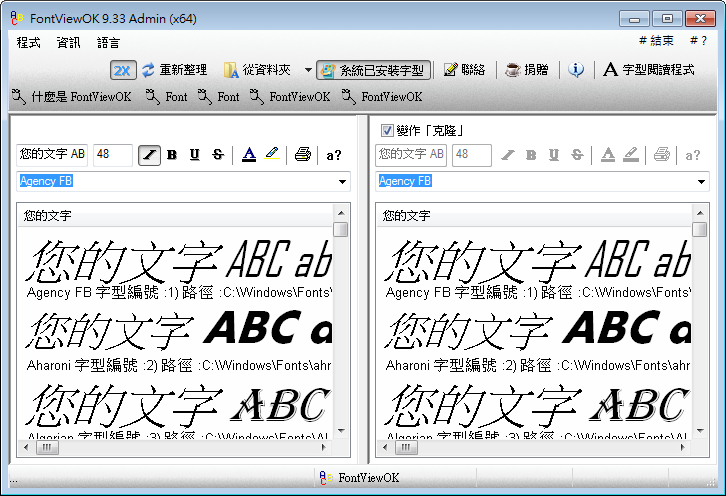Toggle bold in left pane
This screenshot has width=726, height=496.
[x=172, y=155]
